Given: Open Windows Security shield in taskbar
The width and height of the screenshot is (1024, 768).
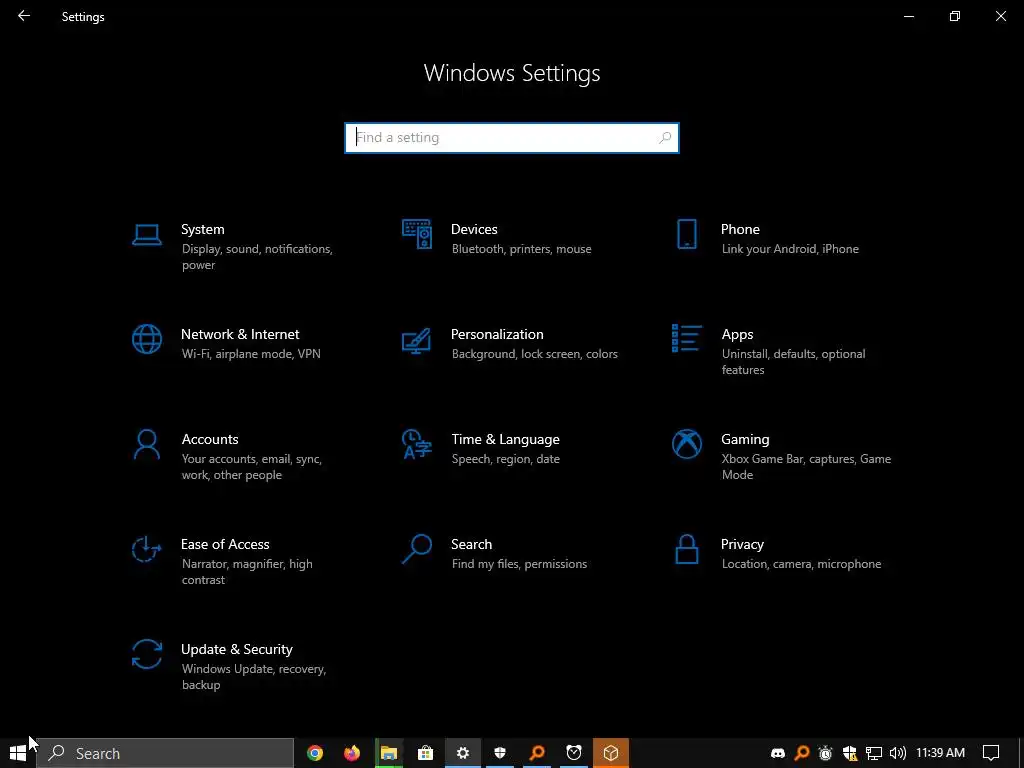Looking at the screenshot, I should click(500, 753).
